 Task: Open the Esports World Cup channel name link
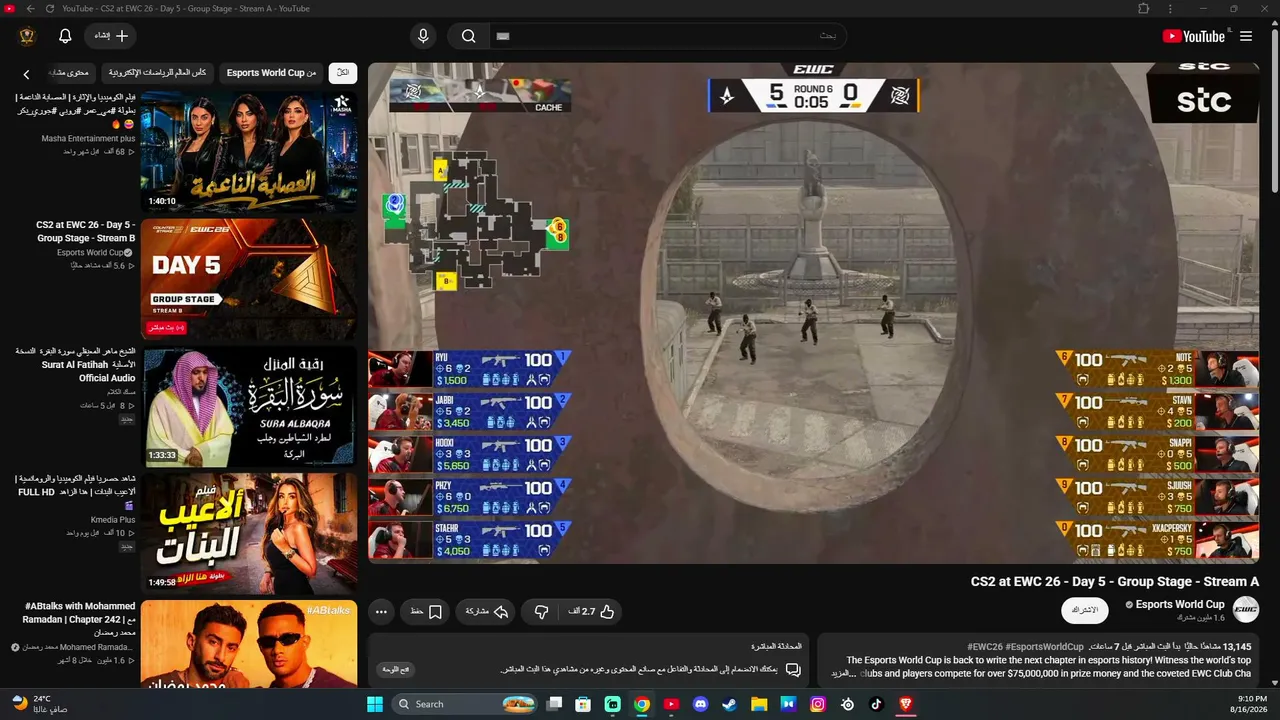click(1180, 604)
